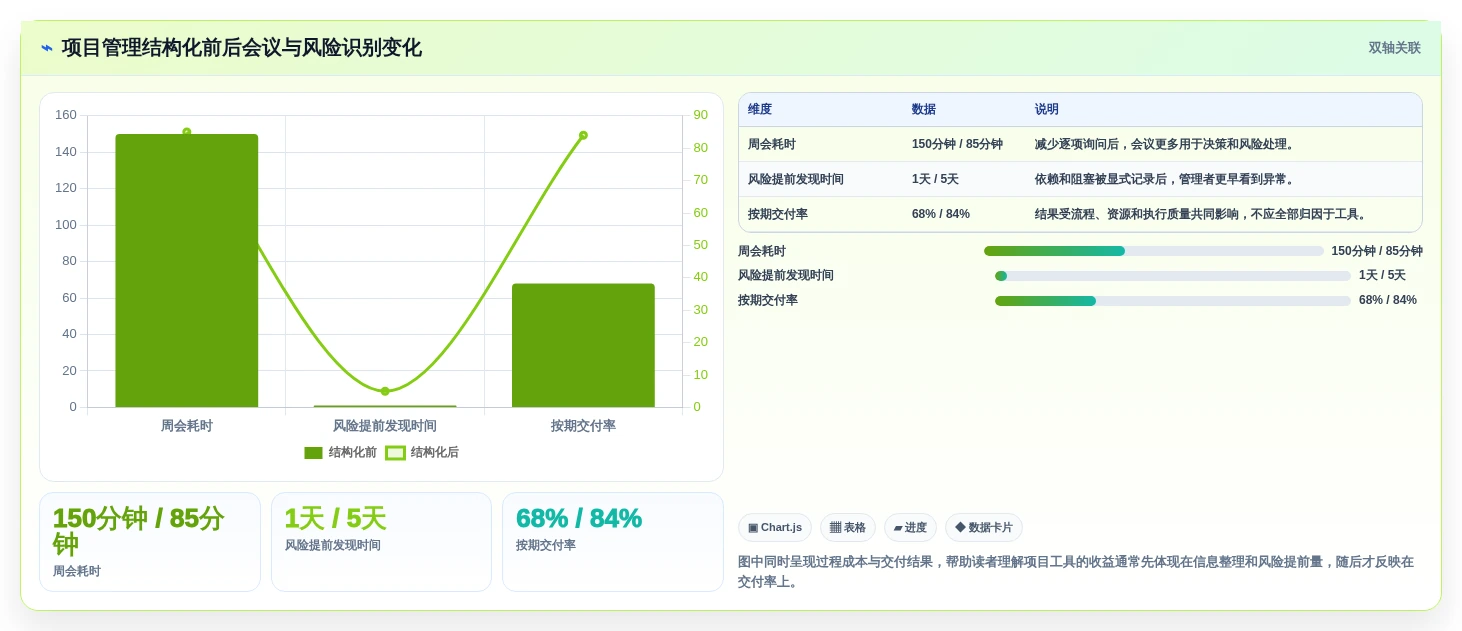
Task: Open the 1天 / 5天 data card
Action: [x=381, y=542]
